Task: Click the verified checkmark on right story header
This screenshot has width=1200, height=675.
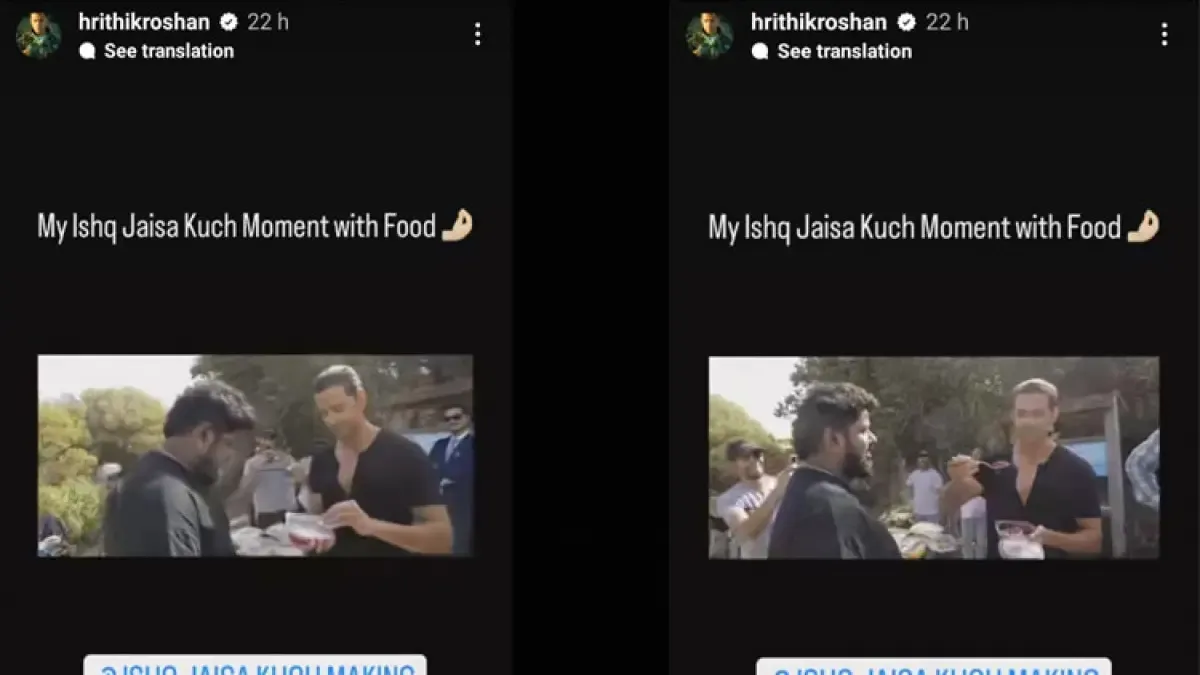Action: coord(907,21)
